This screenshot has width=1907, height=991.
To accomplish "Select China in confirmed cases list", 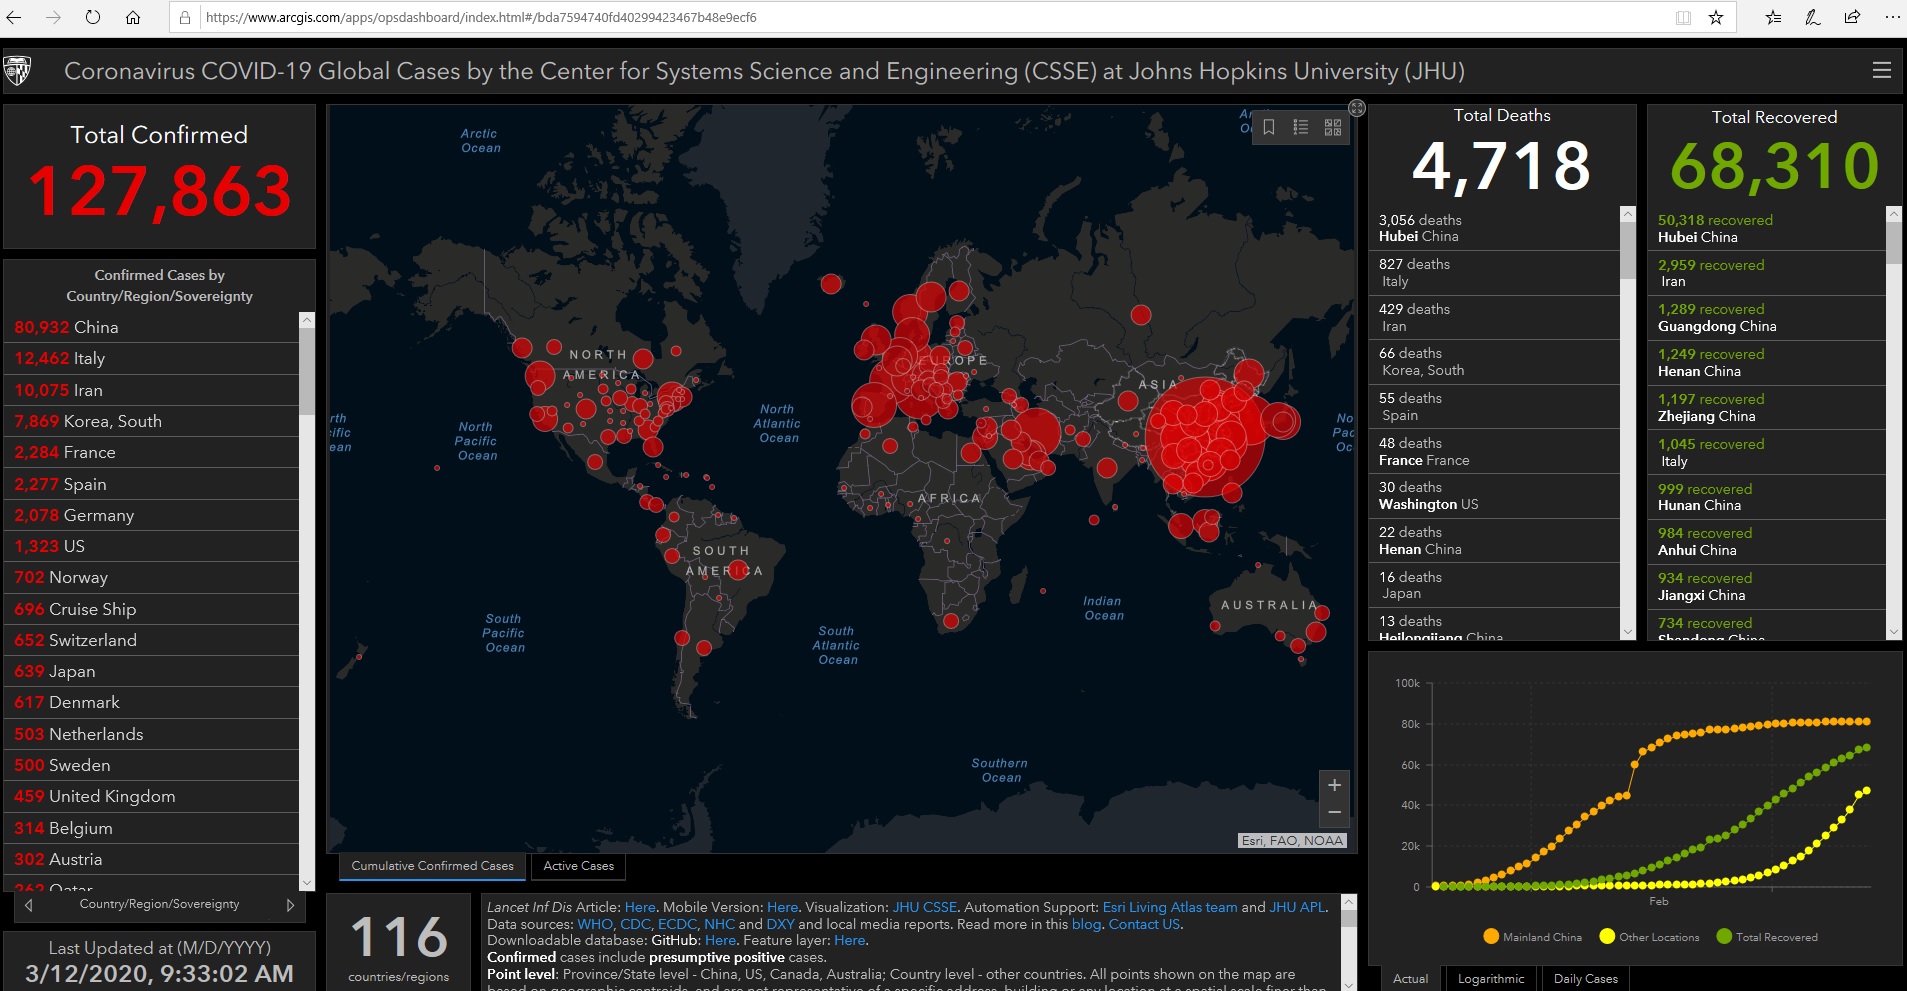I will 153,327.
